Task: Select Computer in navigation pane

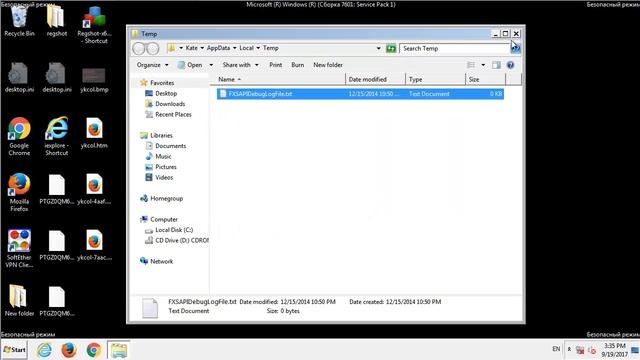Action: (x=164, y=220)
